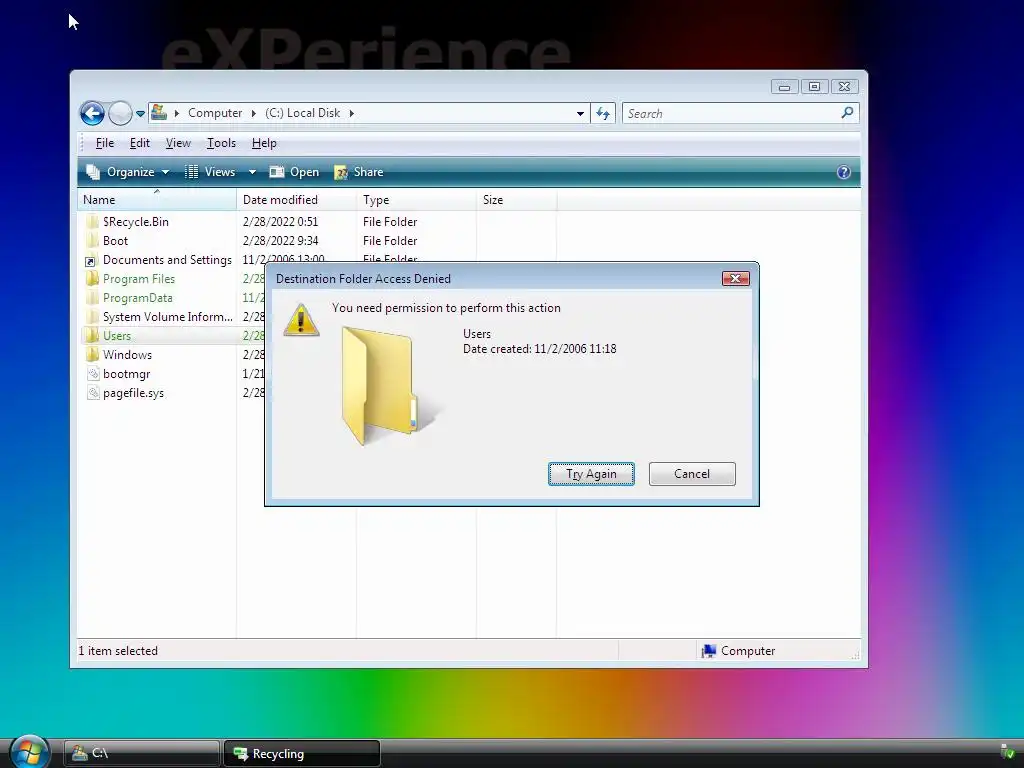Click the computer icon in the address bar
Image resolution: width=1024 pixels, height=768 pixels.
(x=159, y=112)
